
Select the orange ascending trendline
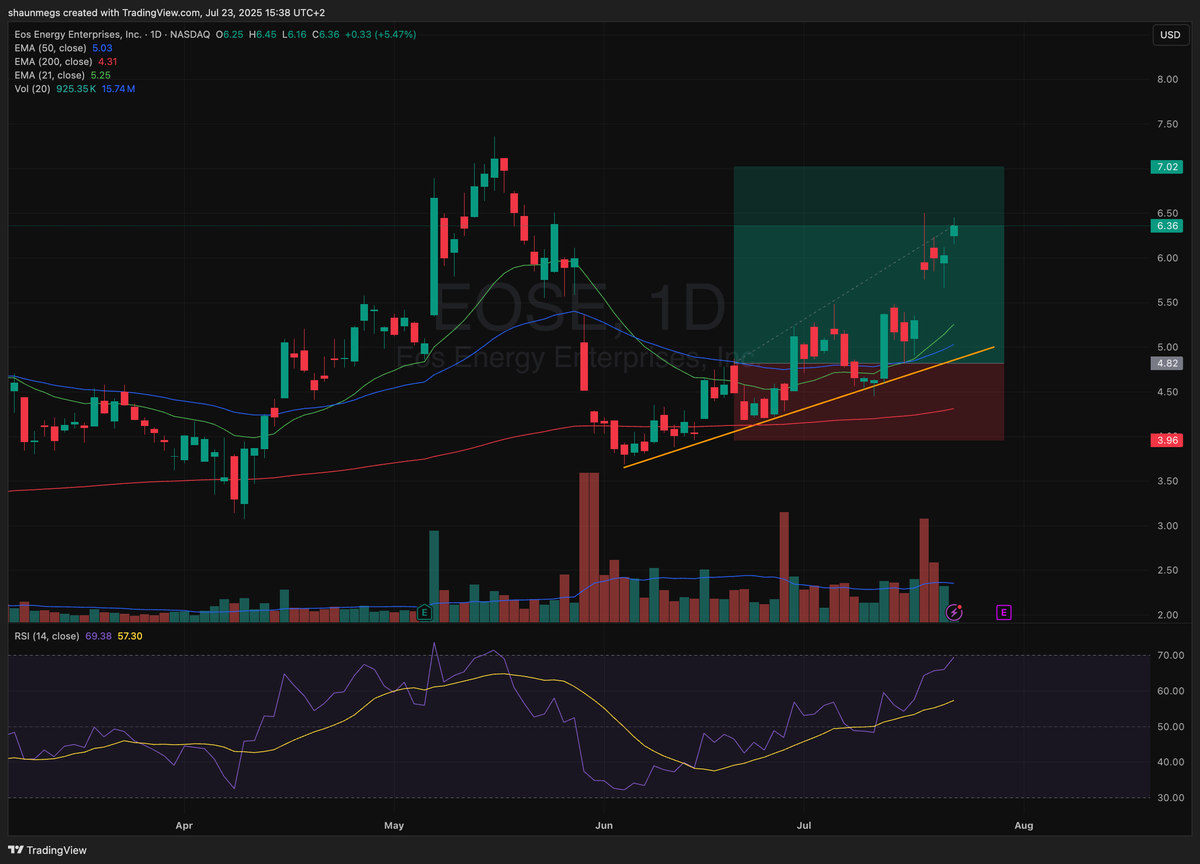[x=808, y=407]
